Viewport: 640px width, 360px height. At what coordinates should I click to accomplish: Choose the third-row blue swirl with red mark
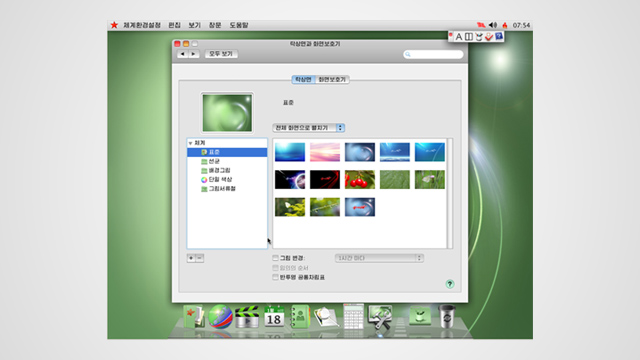pyautogui.click(x=360, y=207)
